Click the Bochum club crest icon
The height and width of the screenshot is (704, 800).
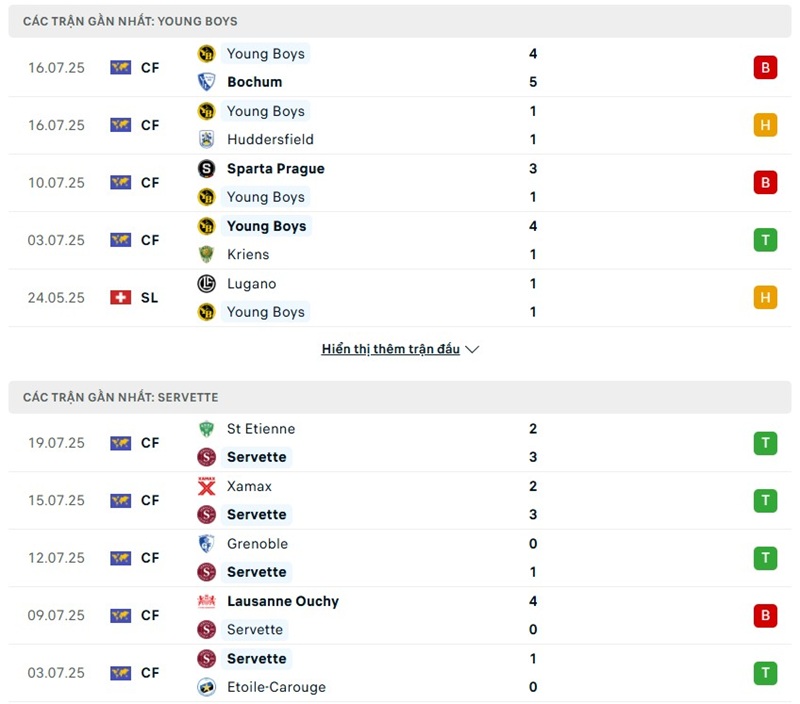coord(206,82)
